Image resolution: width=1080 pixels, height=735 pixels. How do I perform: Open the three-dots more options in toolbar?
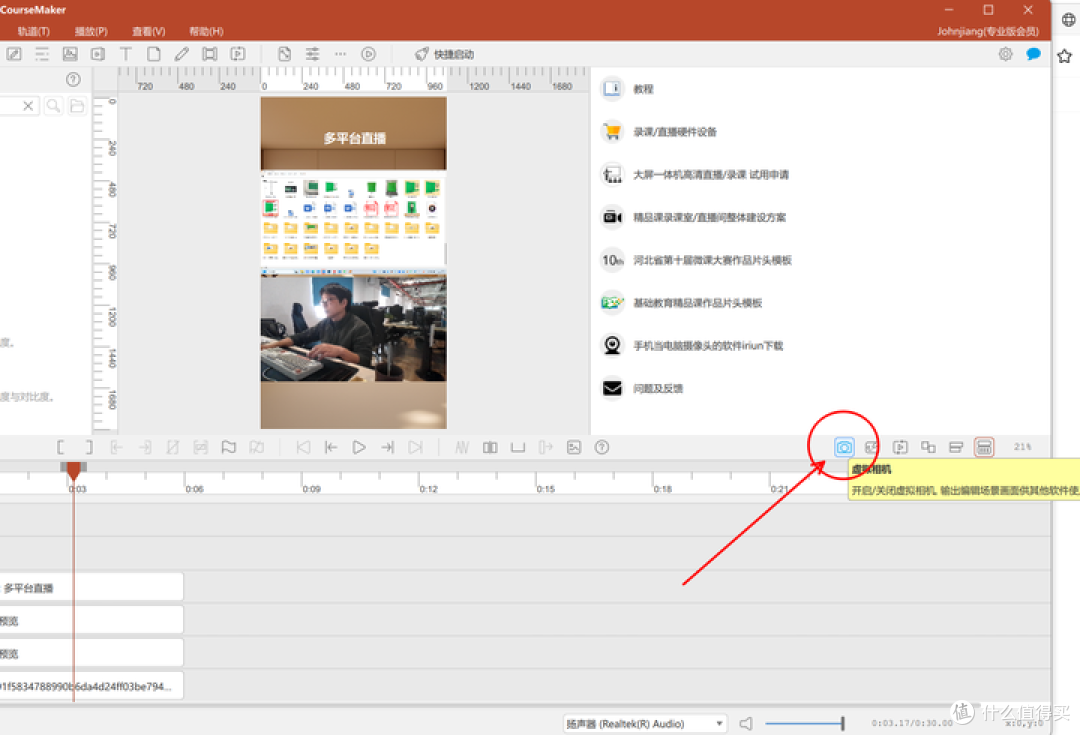[340, 54]
